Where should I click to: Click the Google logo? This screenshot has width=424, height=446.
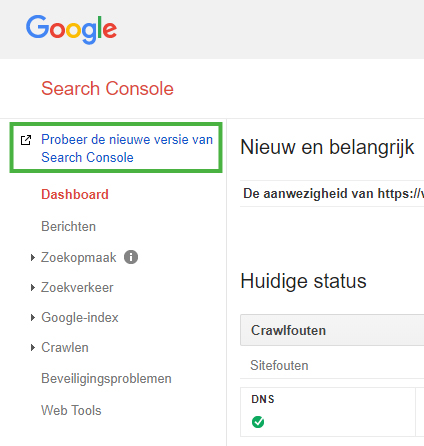[x=71, y=29]
